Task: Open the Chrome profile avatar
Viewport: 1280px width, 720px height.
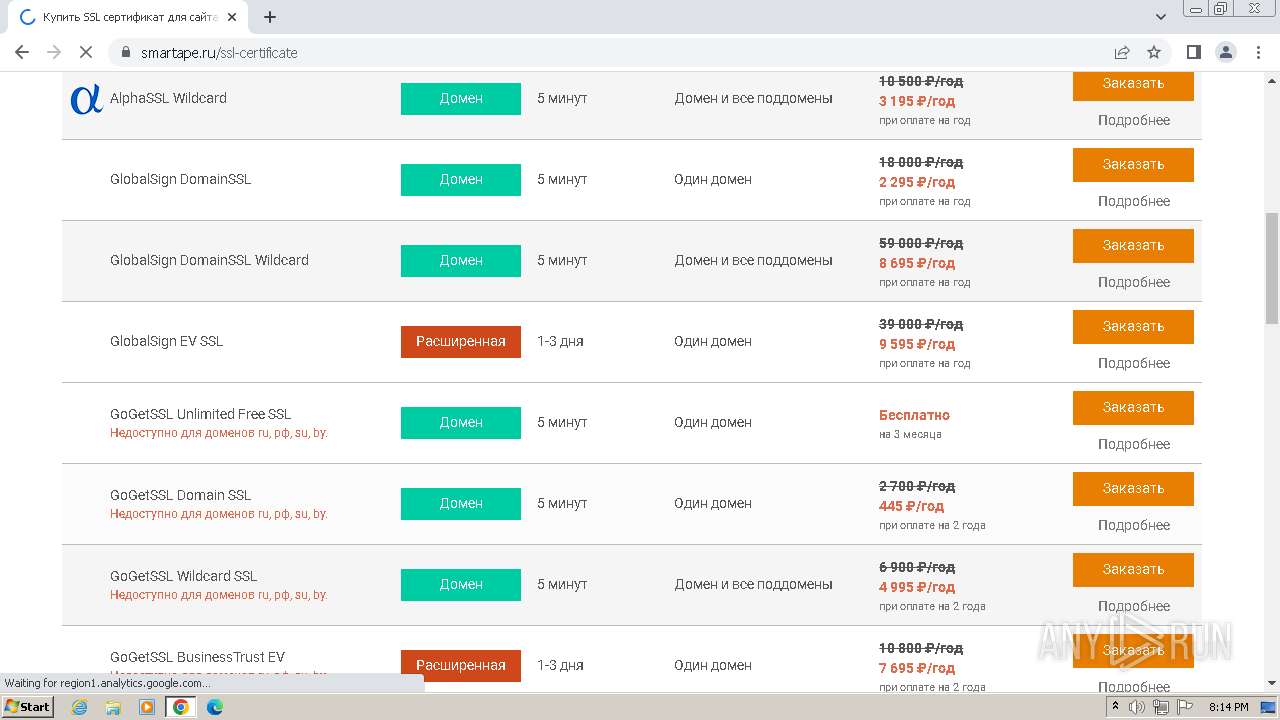Action: tap(1226, 52)
